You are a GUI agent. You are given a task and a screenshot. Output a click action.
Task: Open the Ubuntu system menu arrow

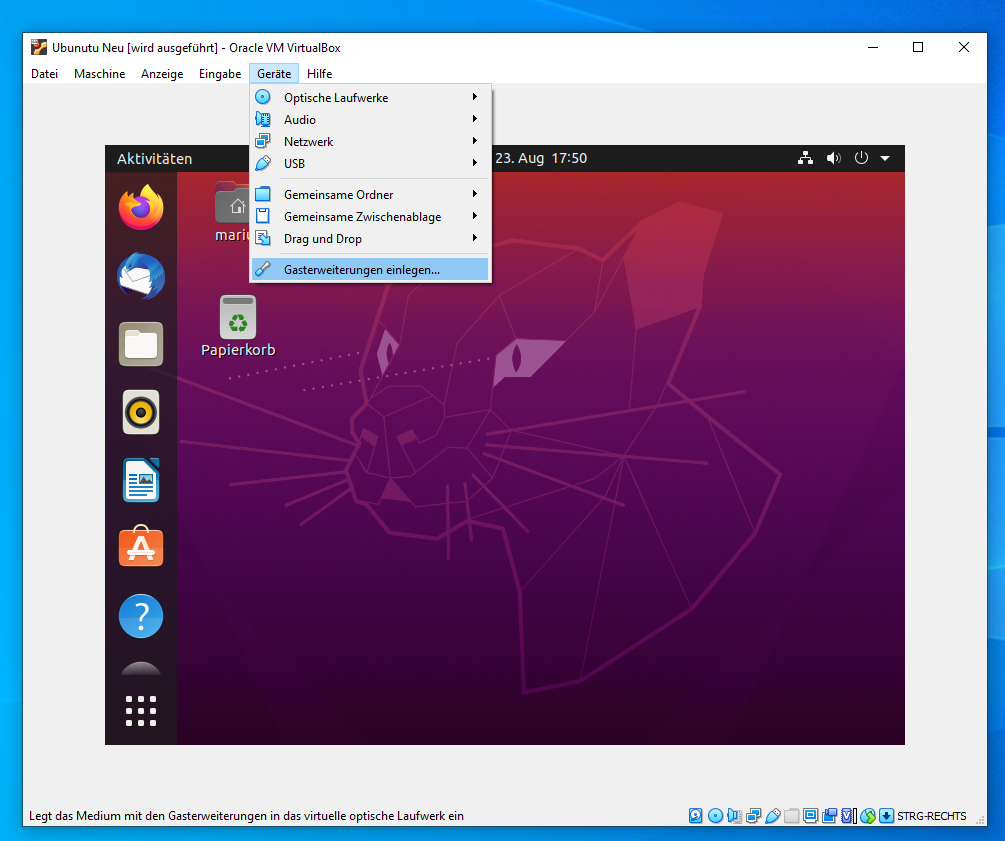[x=884, y=158]
